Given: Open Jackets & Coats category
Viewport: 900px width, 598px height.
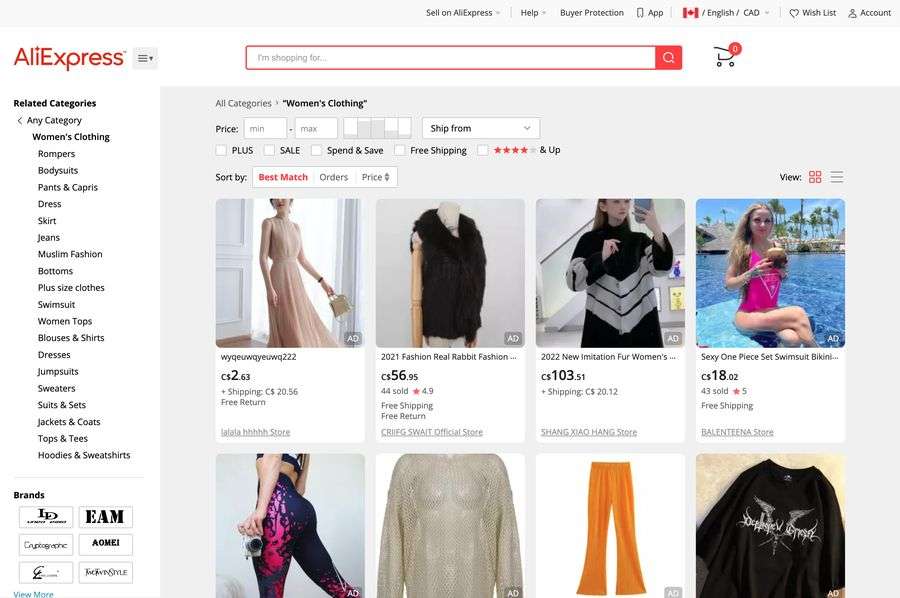Looking at the screenshot, I should coord(69,422).
